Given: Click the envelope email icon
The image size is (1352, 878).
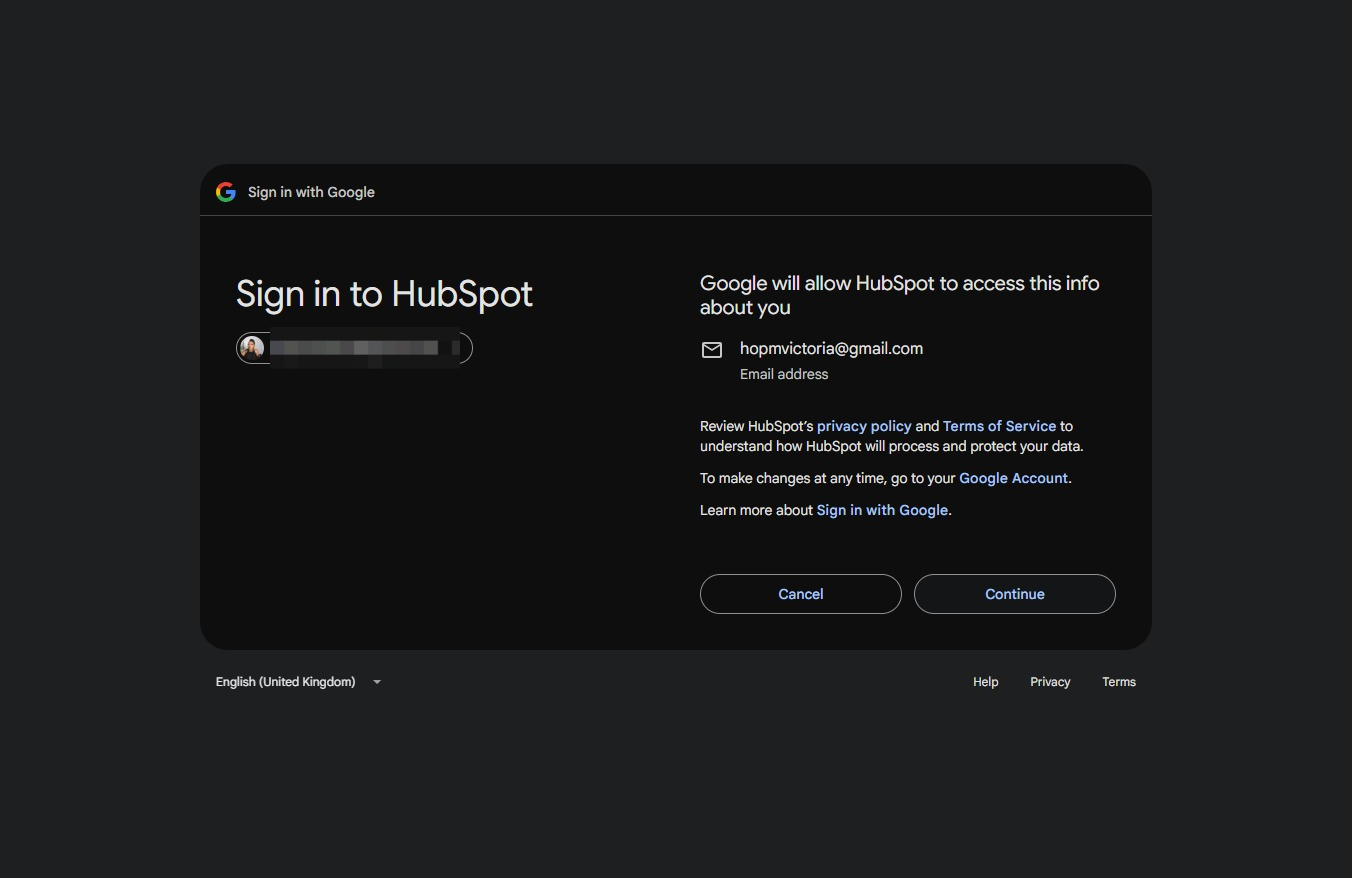Looking at the screenshot, I should coord(712,350).
